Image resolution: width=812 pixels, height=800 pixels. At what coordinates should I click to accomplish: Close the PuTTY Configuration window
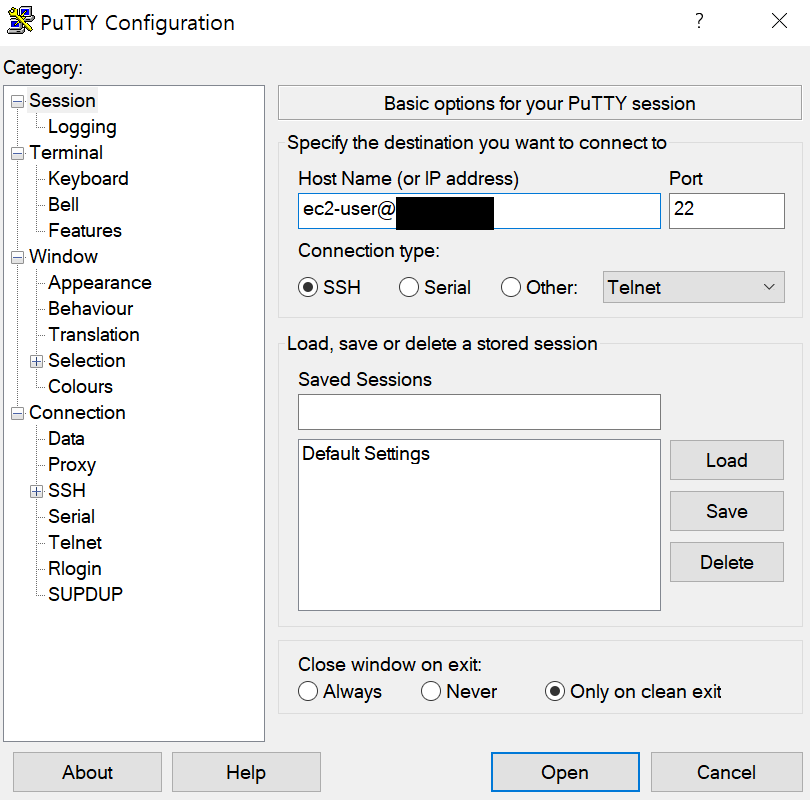click(779, 21)
